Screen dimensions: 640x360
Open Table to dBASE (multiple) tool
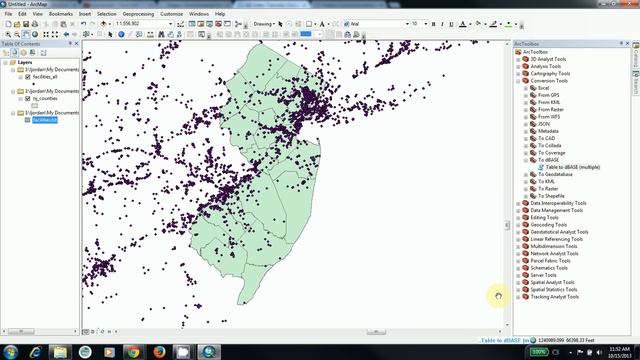pyautogui.click(x=573, y=167)
